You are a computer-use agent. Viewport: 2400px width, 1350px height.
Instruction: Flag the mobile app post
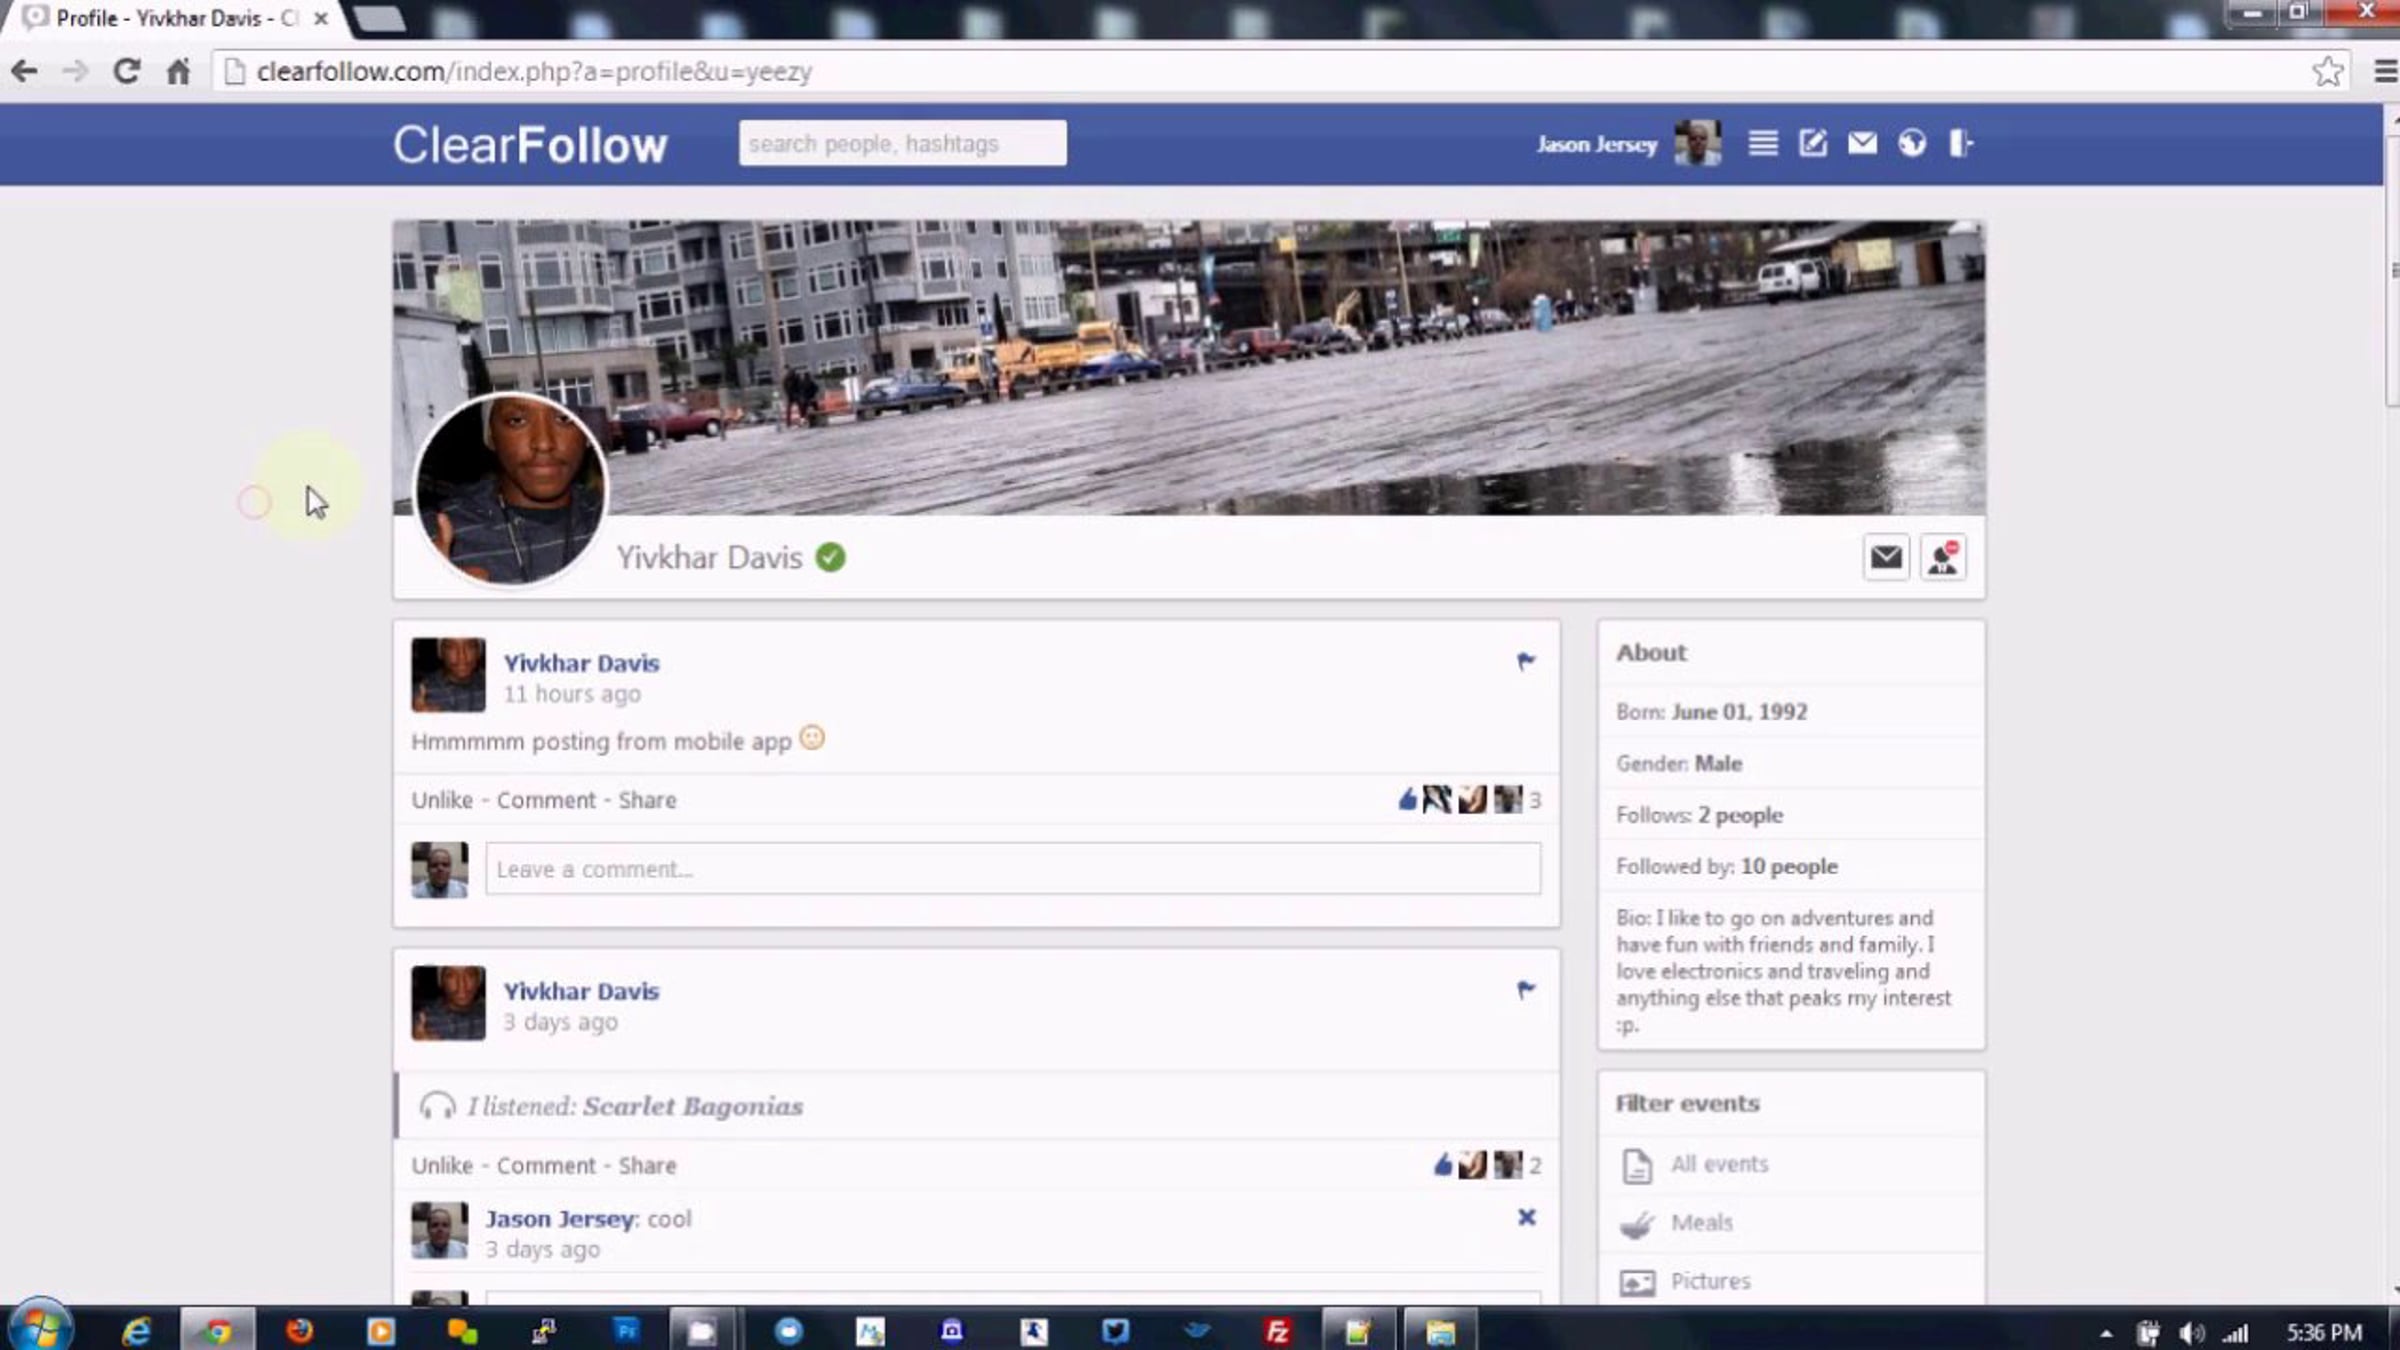(x=1526, y=661)
